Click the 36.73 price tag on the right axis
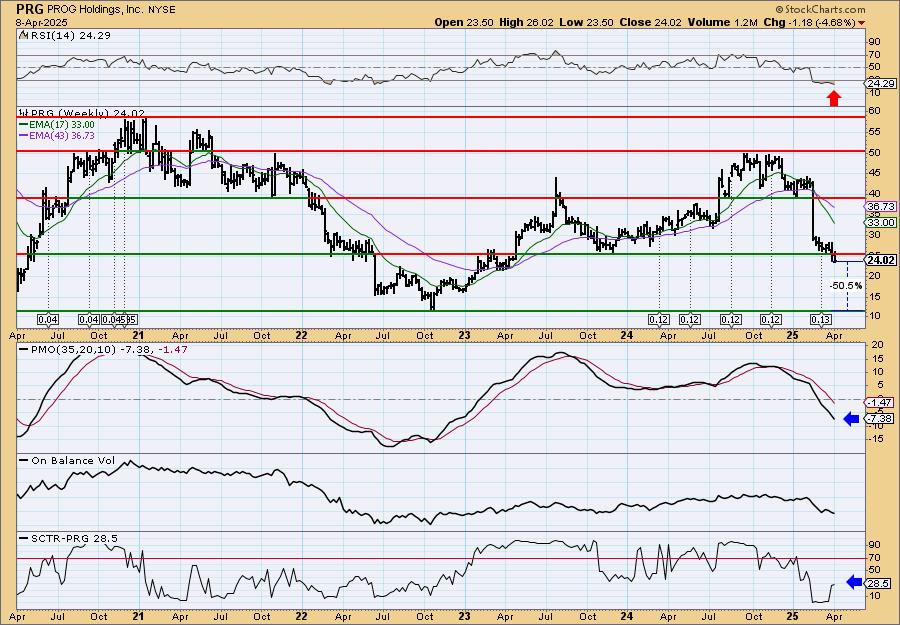This screenshot has height=625, width=900. [880, 206]
